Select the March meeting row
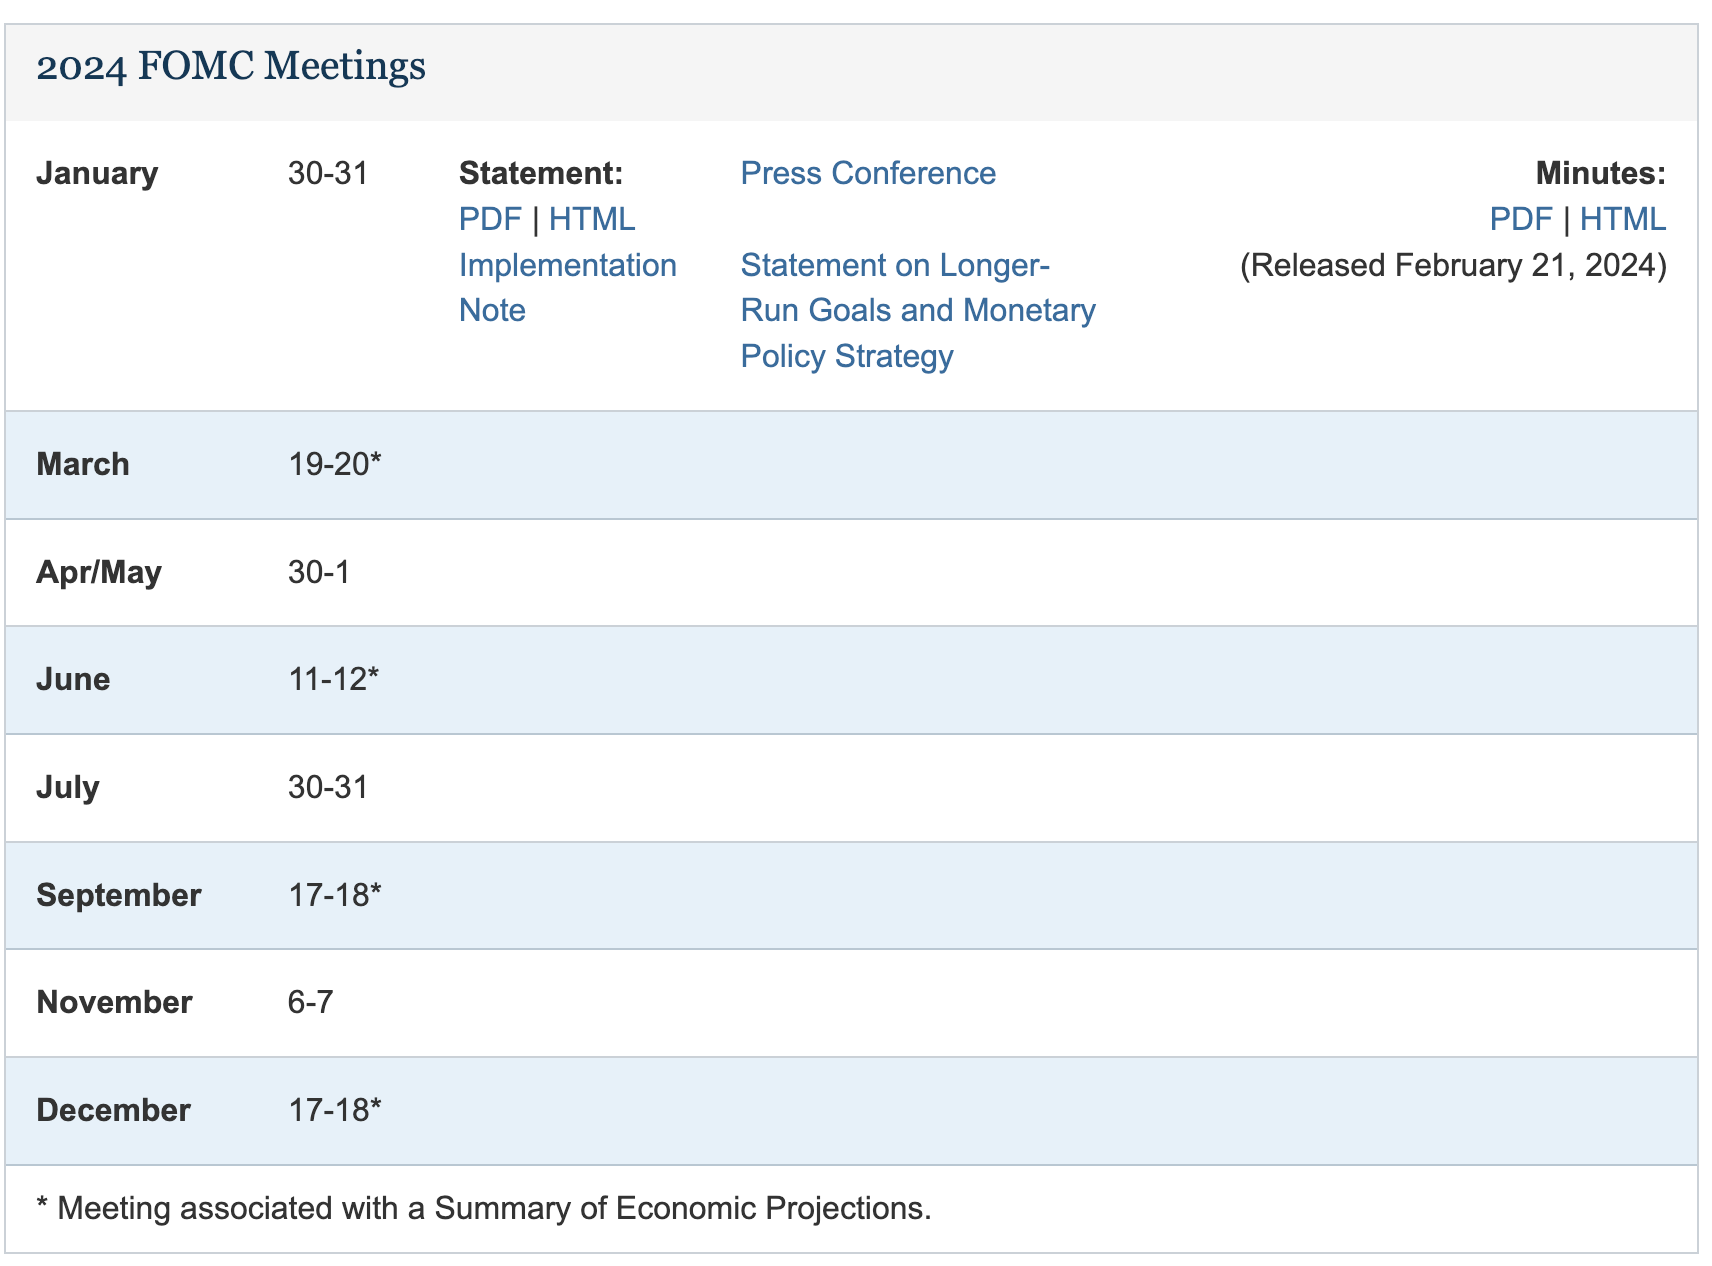This screenshot has height=1266, width=1712. point(83,464)
